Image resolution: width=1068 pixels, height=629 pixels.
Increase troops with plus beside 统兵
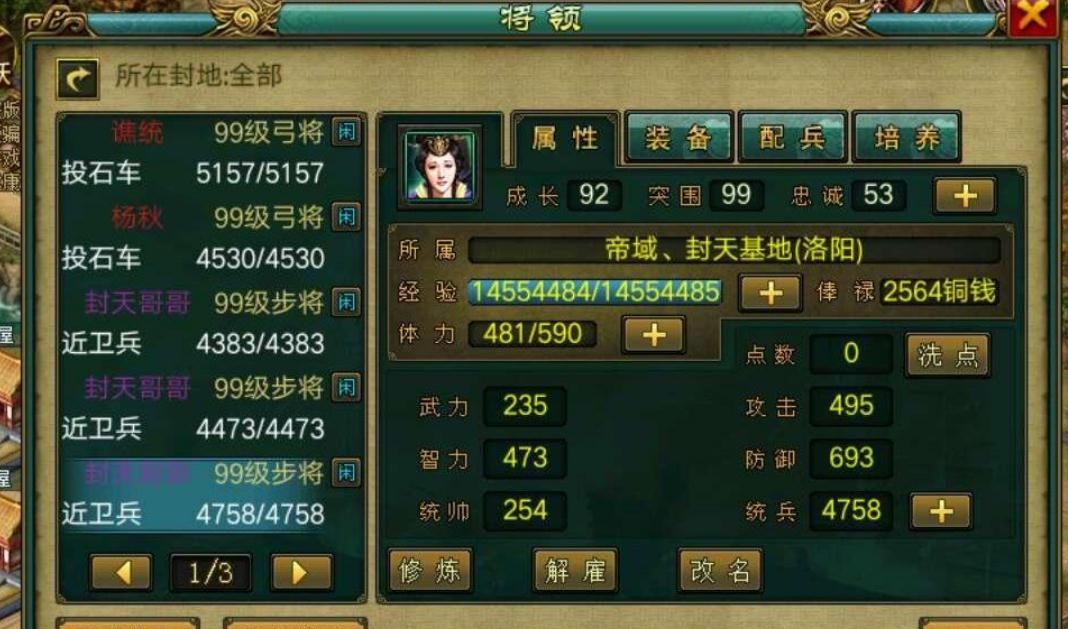tap(941, 511)
